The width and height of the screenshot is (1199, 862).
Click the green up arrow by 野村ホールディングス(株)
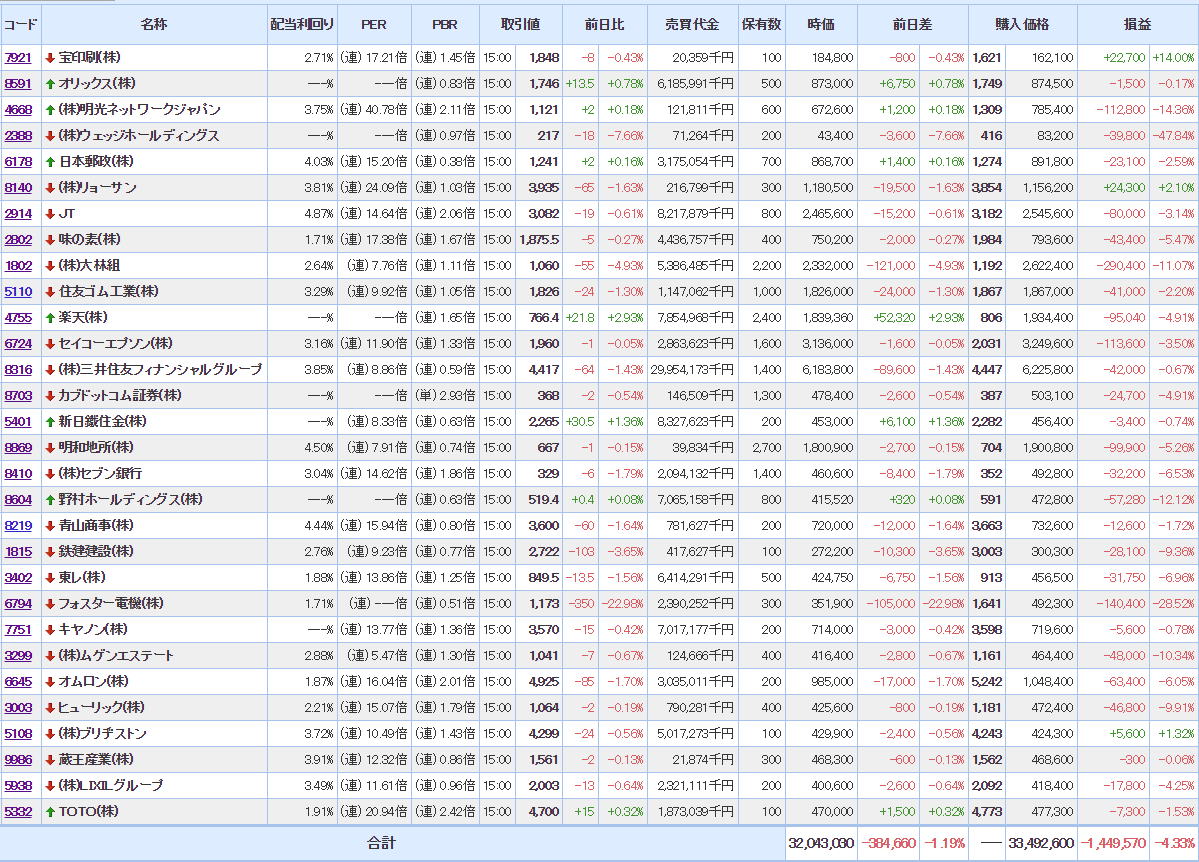[50, 500]
